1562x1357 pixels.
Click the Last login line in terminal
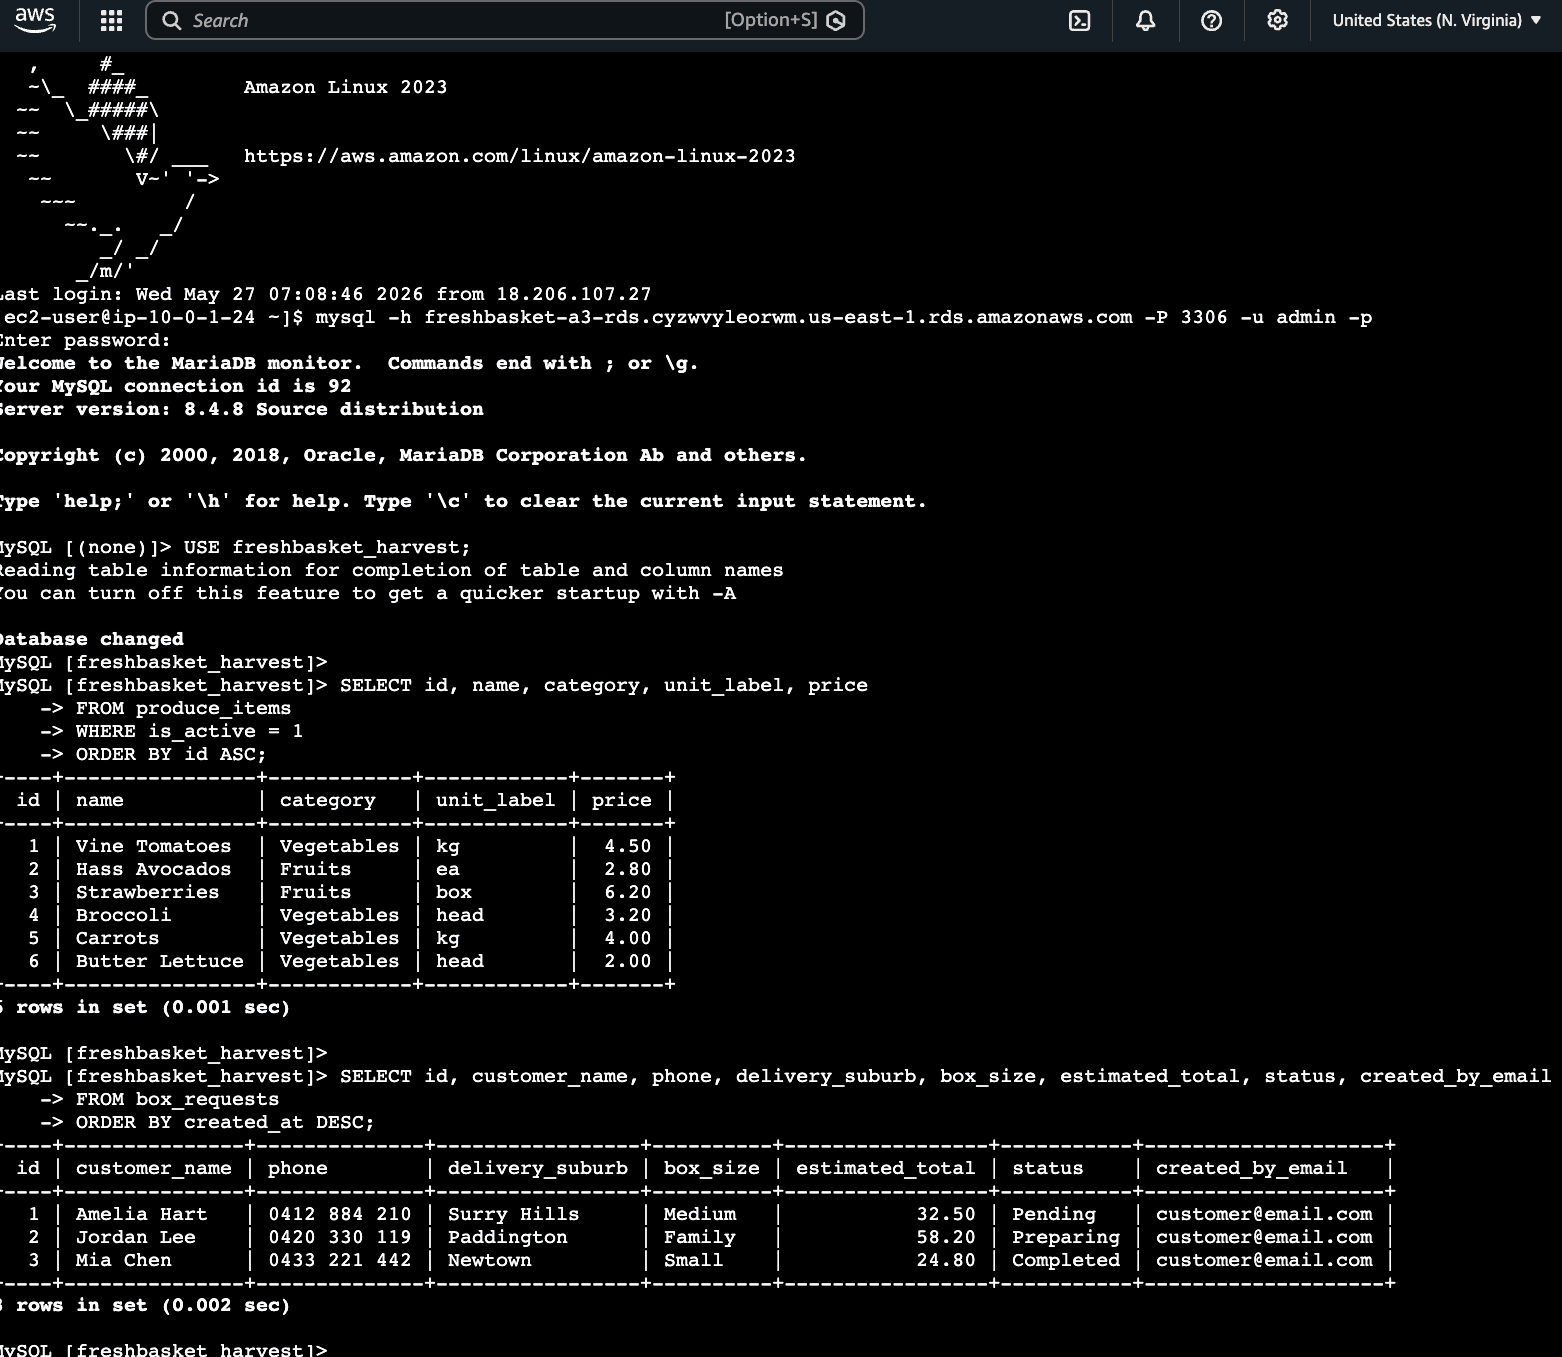coord(326,294)
